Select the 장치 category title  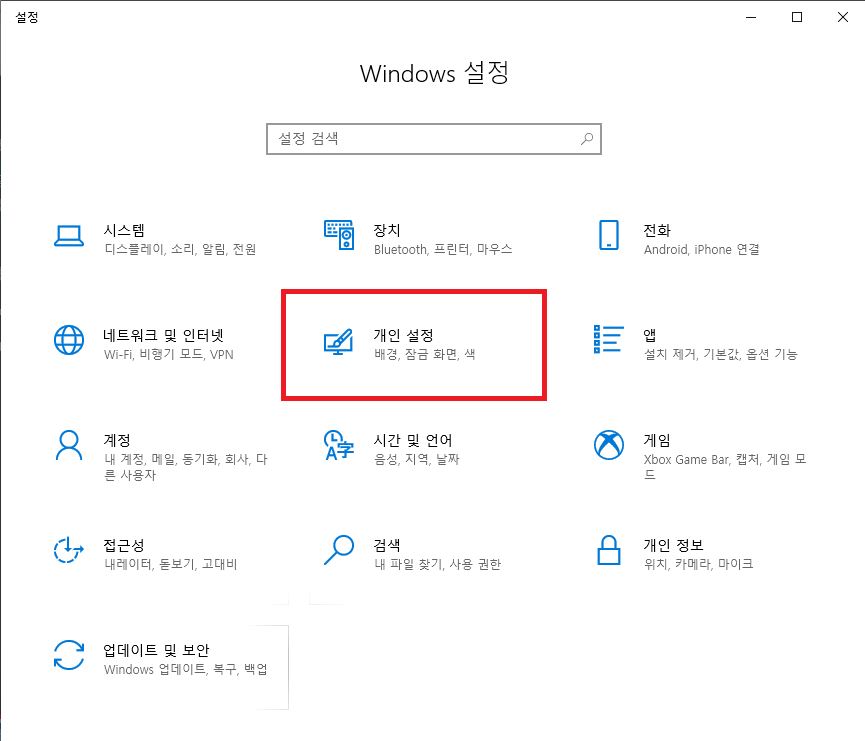tap(387, 230)
